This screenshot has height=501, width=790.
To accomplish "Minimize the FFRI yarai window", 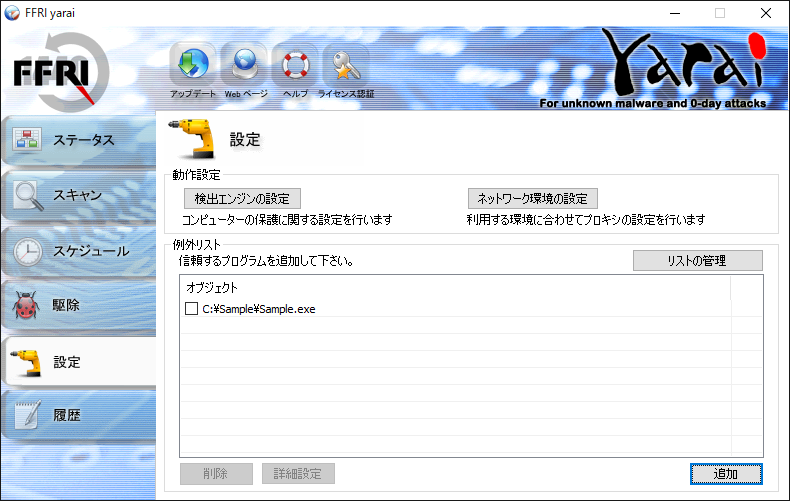I will point(675,13).
